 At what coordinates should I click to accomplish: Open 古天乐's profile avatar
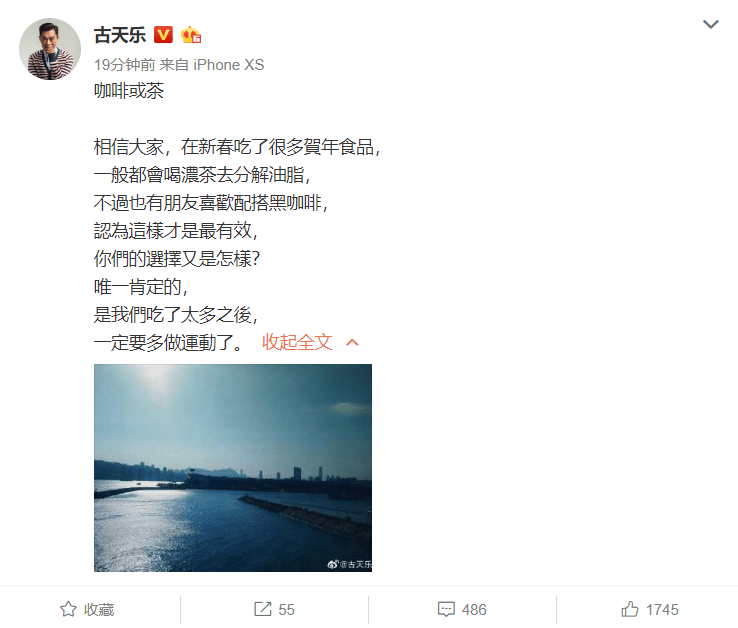pos(50,49)
